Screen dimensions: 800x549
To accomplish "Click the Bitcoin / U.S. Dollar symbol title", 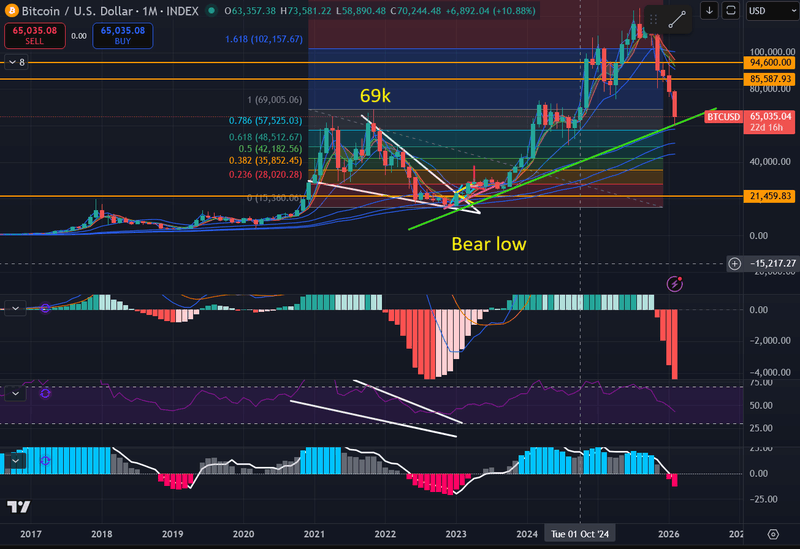I will [110, 11].
